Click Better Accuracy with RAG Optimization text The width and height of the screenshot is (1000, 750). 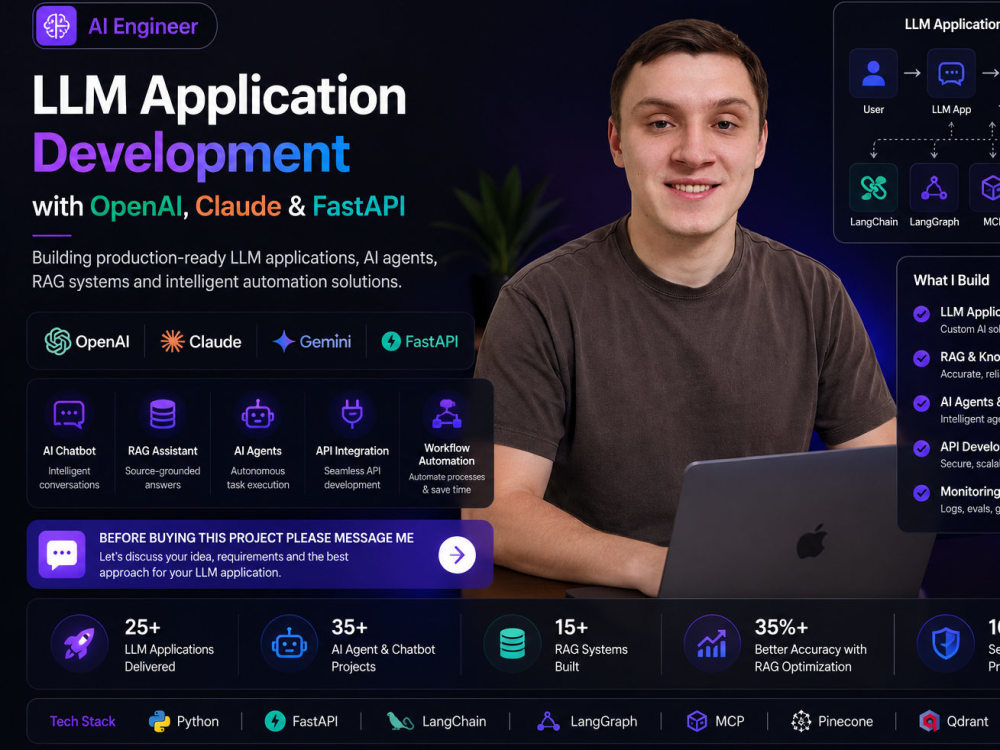(810, 658)
